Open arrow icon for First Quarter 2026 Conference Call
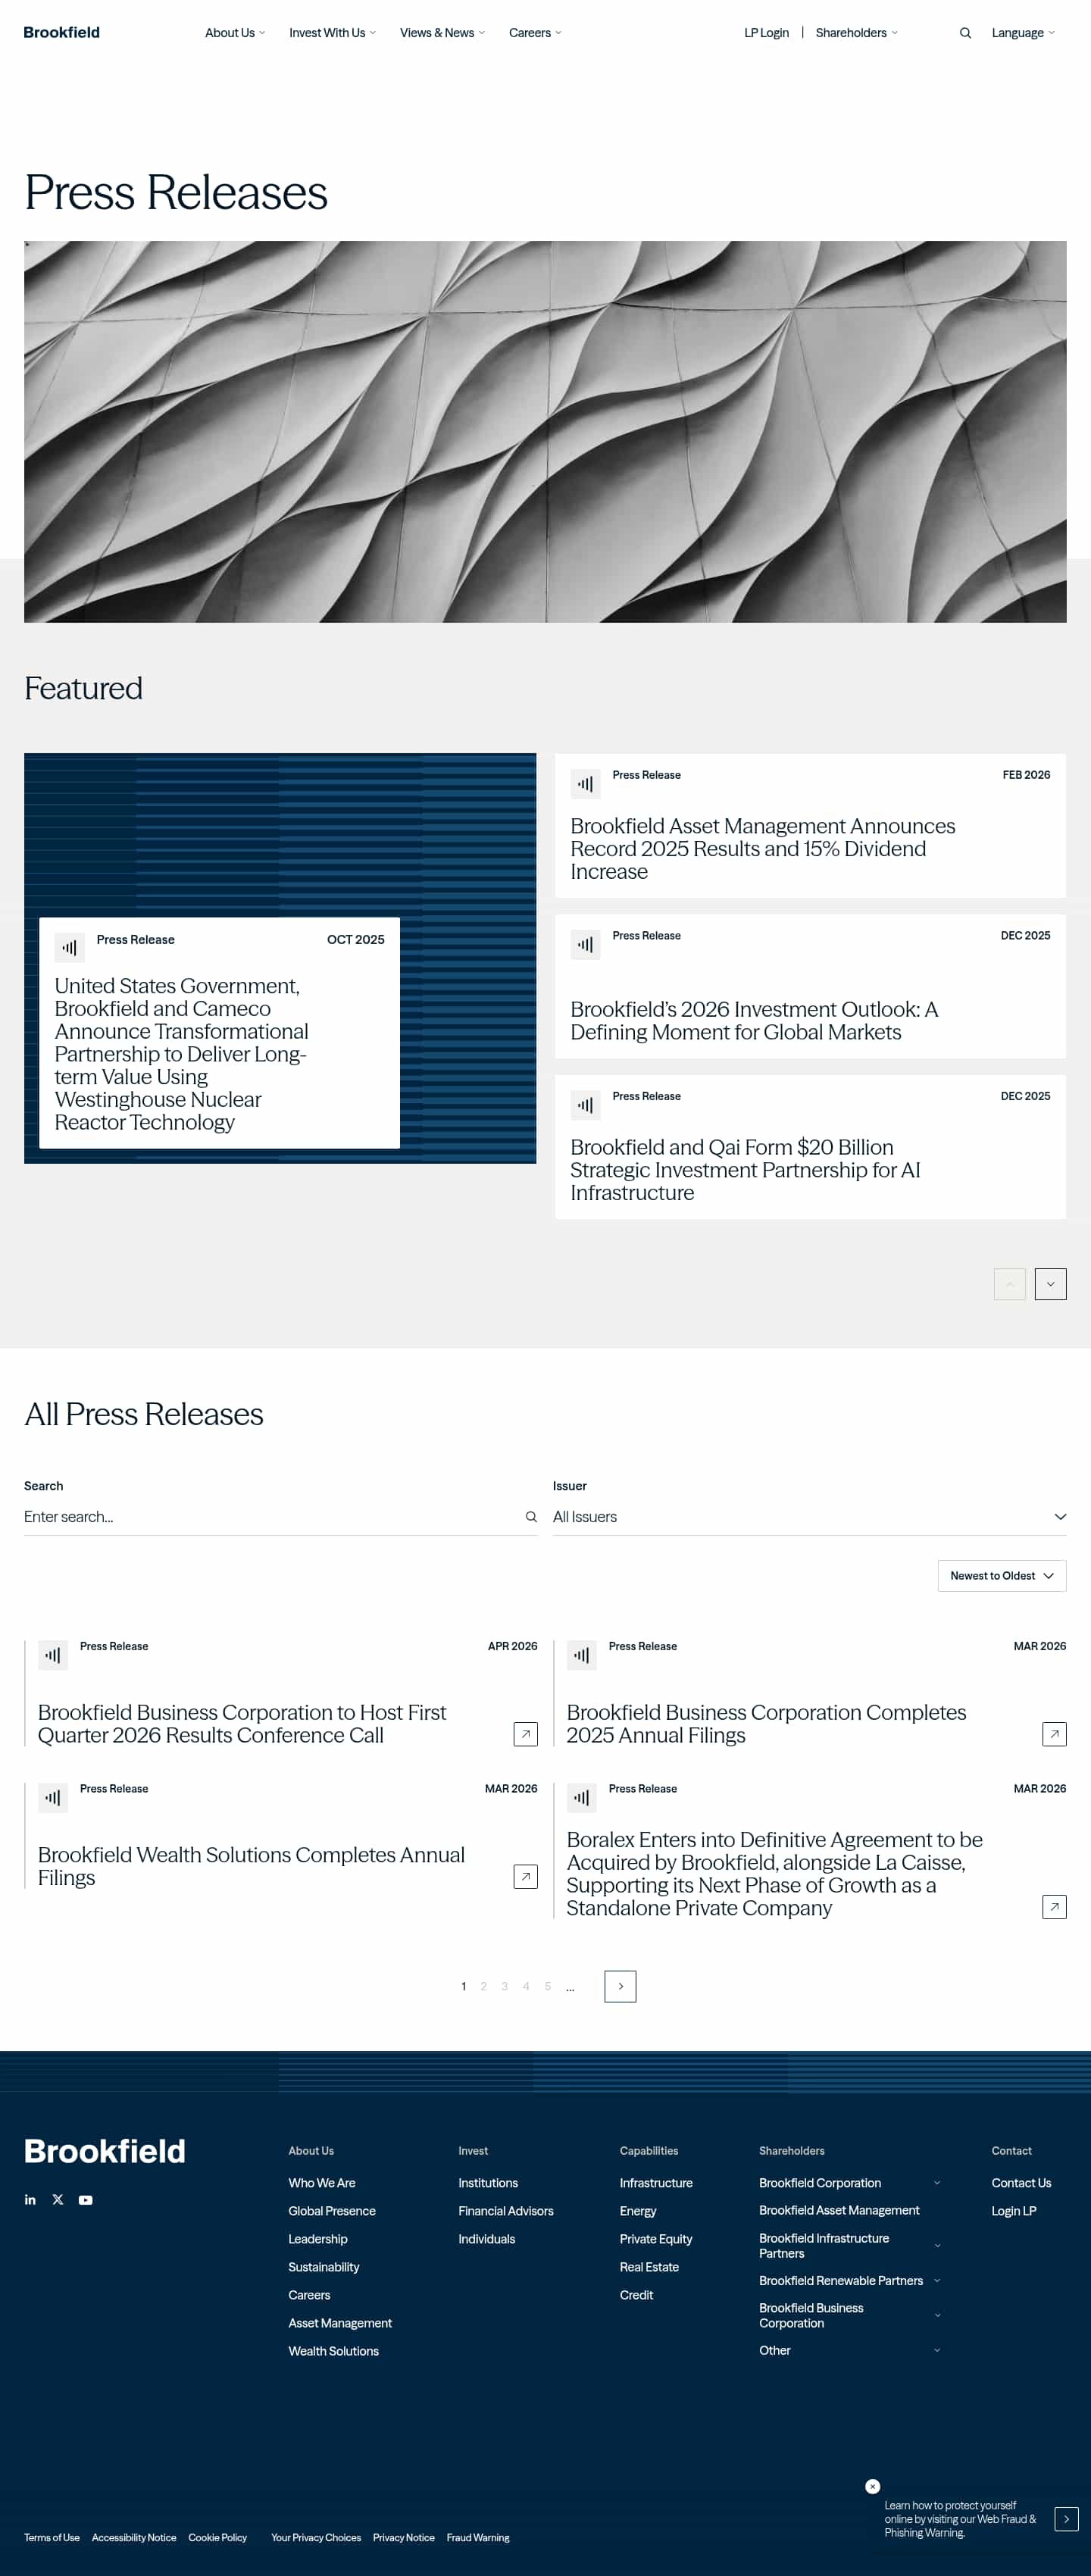The width and height of the screenshot is (1091, 2576). (525, 1734)
